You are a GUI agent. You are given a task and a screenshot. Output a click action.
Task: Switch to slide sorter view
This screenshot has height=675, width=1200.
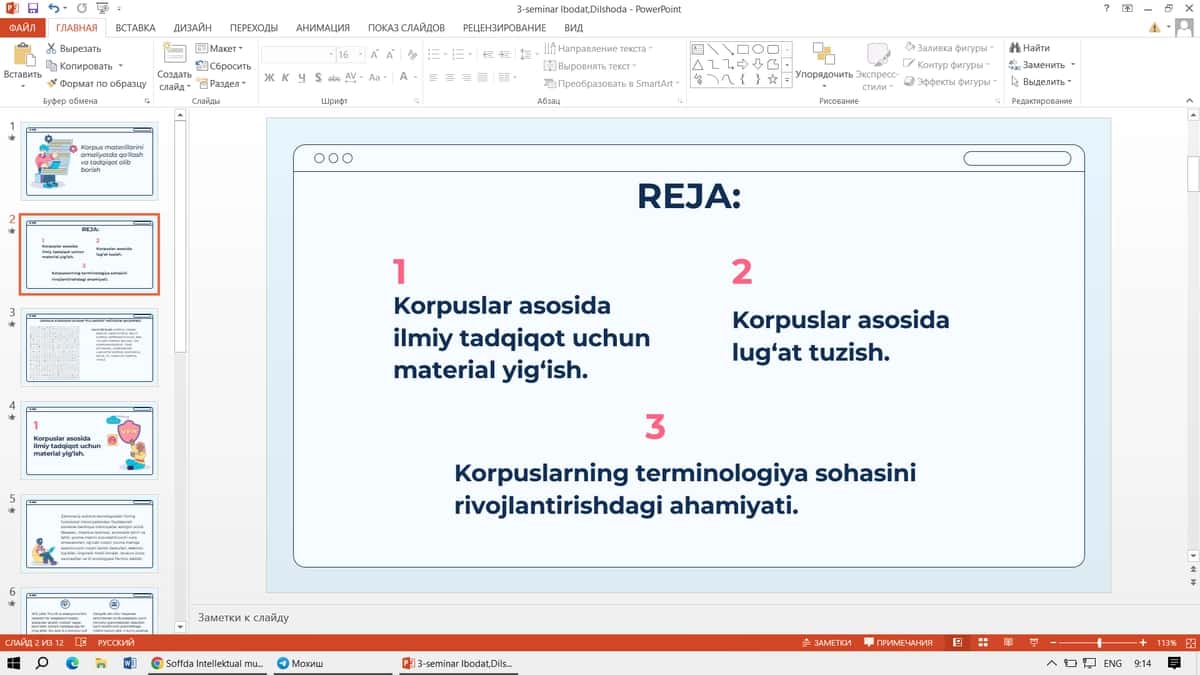pos(982,642)
